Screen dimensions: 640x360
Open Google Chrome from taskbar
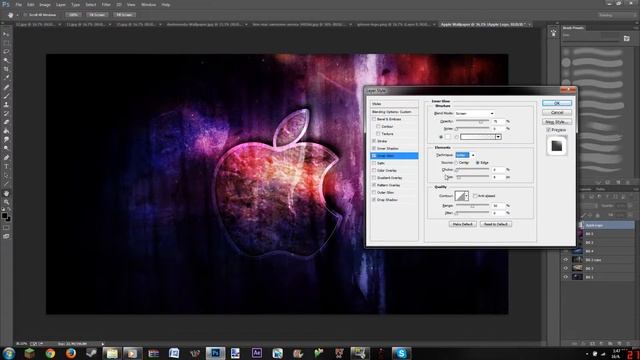pos(50,353)
